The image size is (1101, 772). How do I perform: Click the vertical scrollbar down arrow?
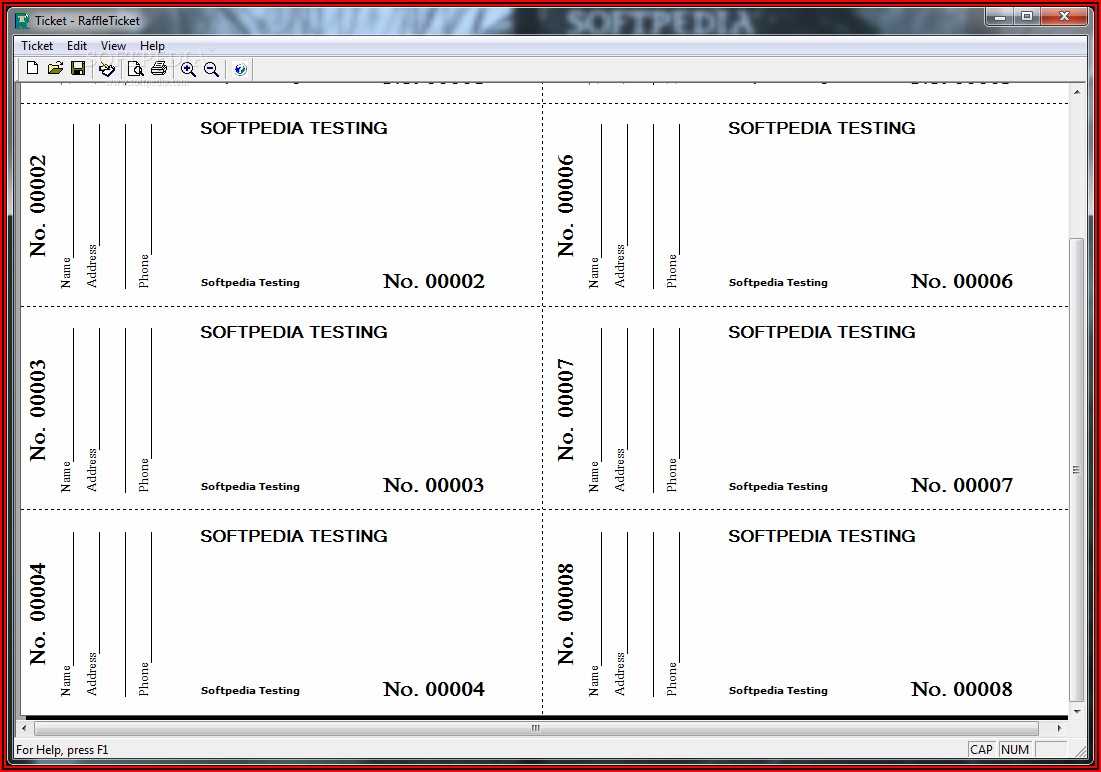coord(1076,710)
